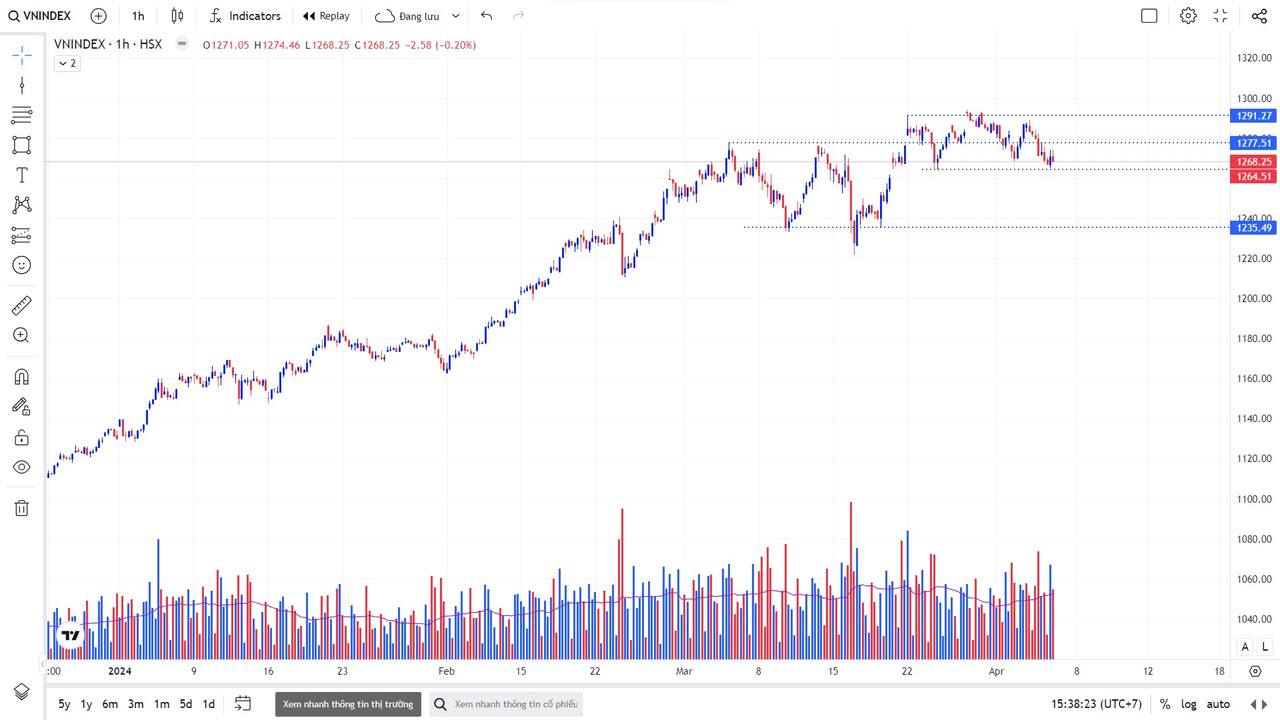1280x720 pixels.
Task: Select the trend line drawing tool
Action: [22, 85]
